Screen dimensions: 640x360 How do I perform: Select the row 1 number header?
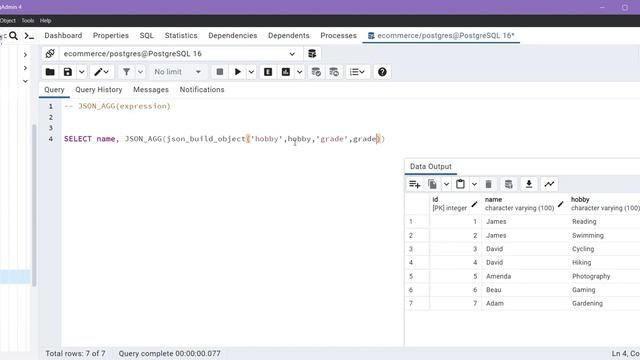[x=417, y=222]
